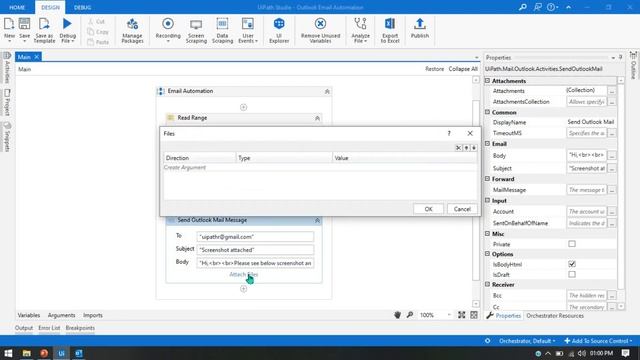
Task: Collapse the Email property group
Action: [x=487, y=143]
